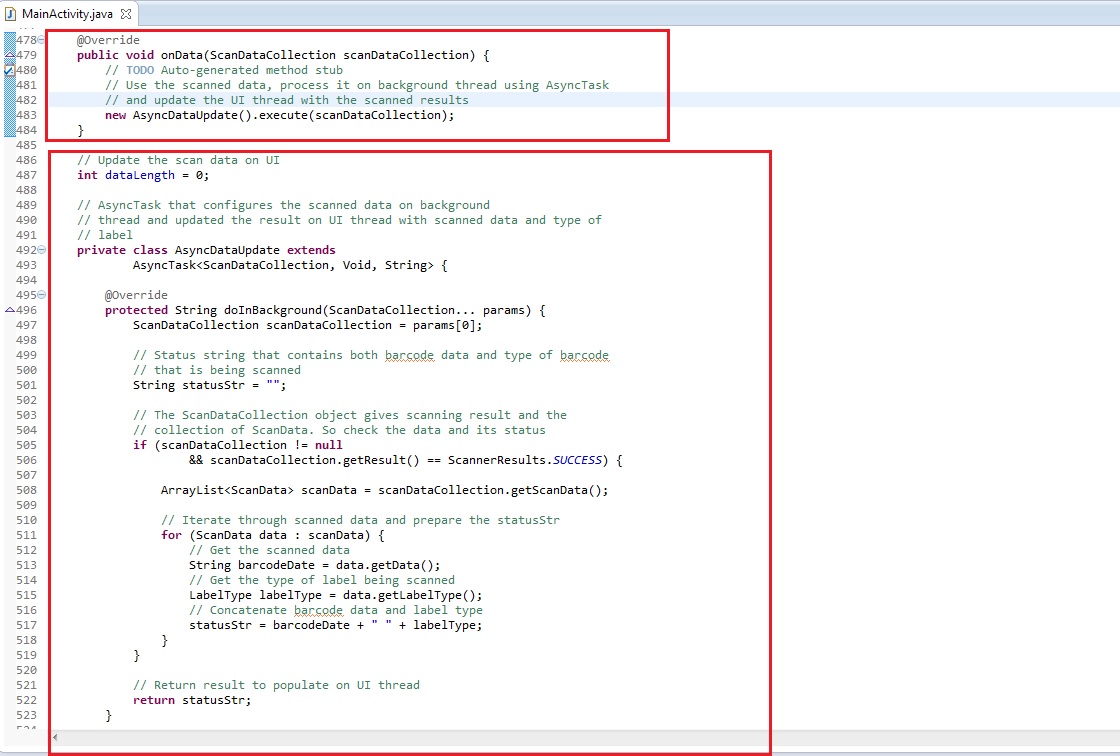Screen dimensions: 1120x756
Task: Click line number 508 in the gutter
Action: (x=26, y=490)
